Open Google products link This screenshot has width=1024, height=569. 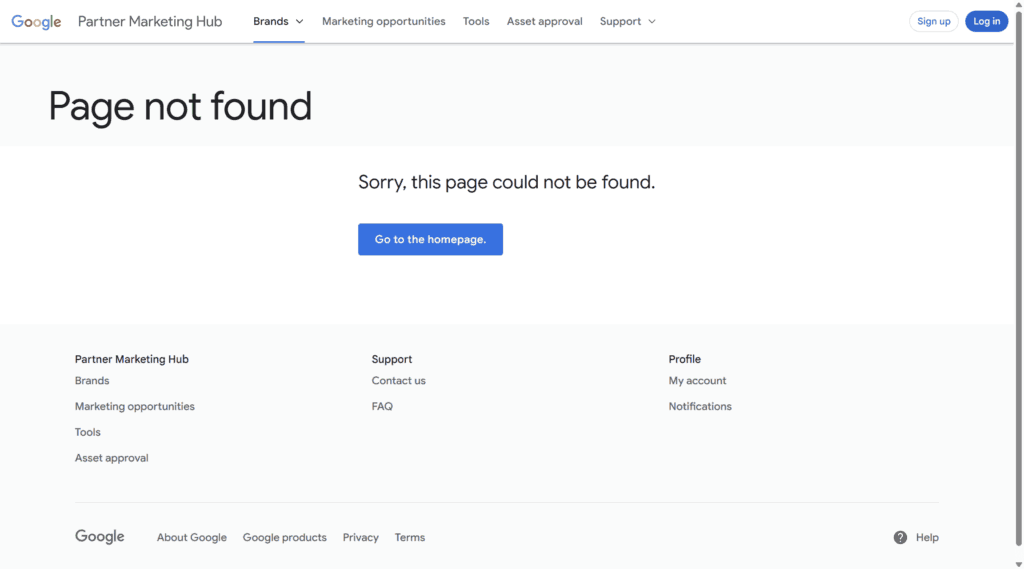284,538
